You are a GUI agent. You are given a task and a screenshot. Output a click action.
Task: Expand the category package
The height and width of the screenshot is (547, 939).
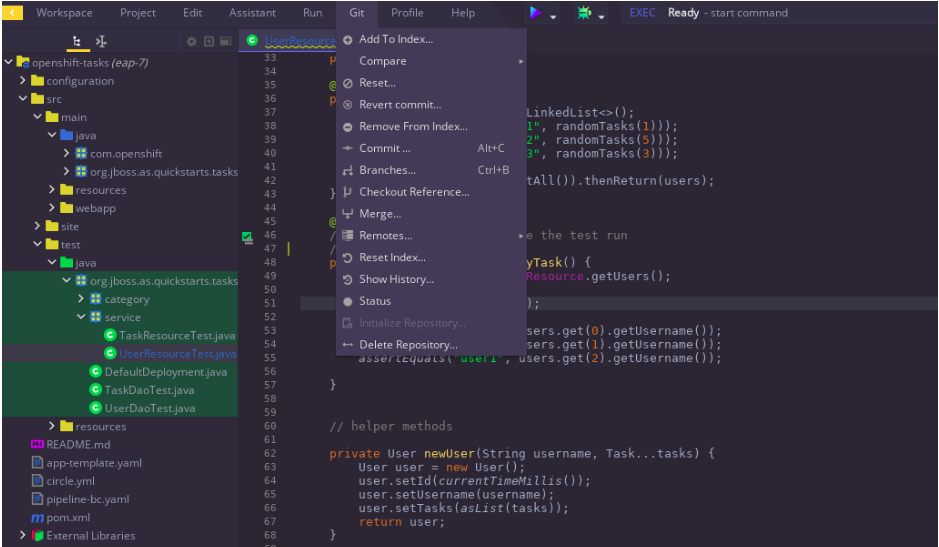coord(81,298)
